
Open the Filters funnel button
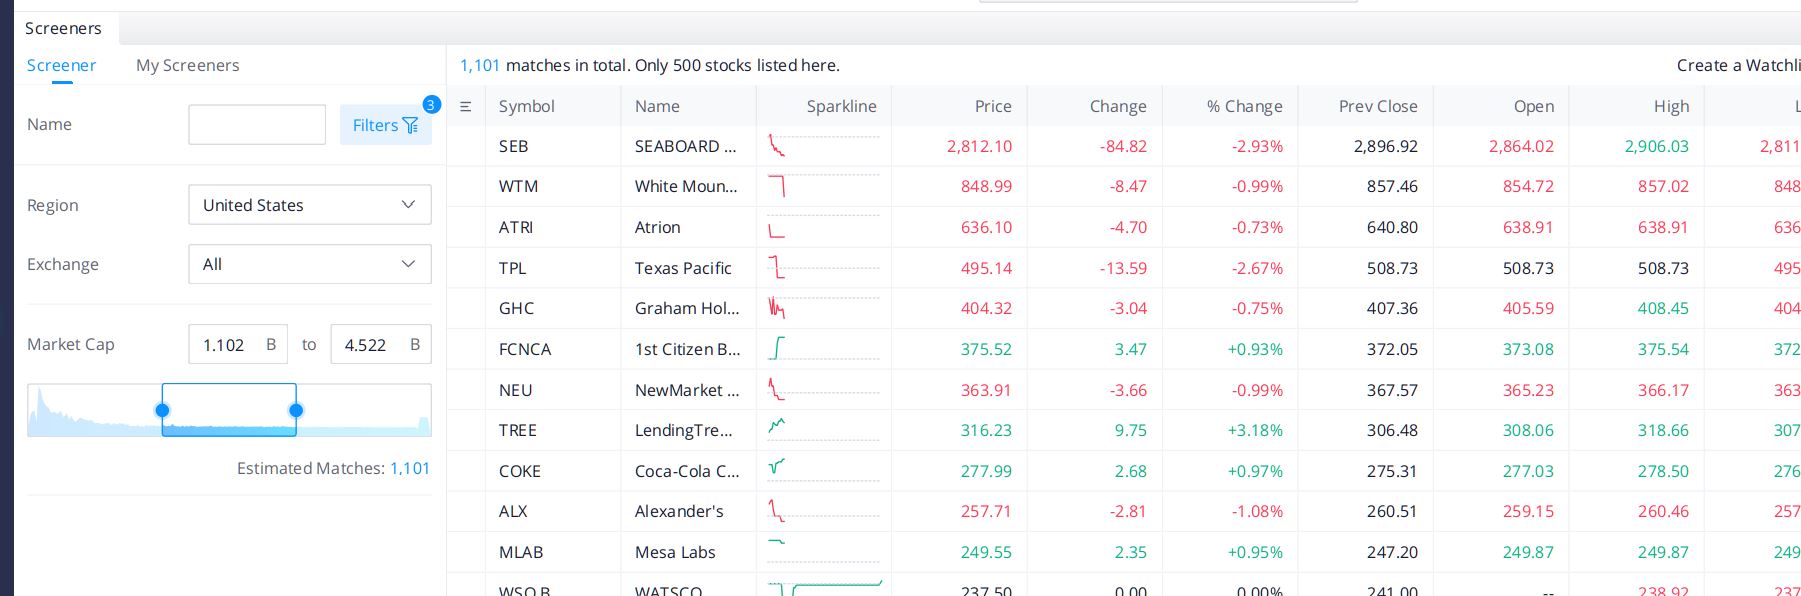tap(385, 125)
